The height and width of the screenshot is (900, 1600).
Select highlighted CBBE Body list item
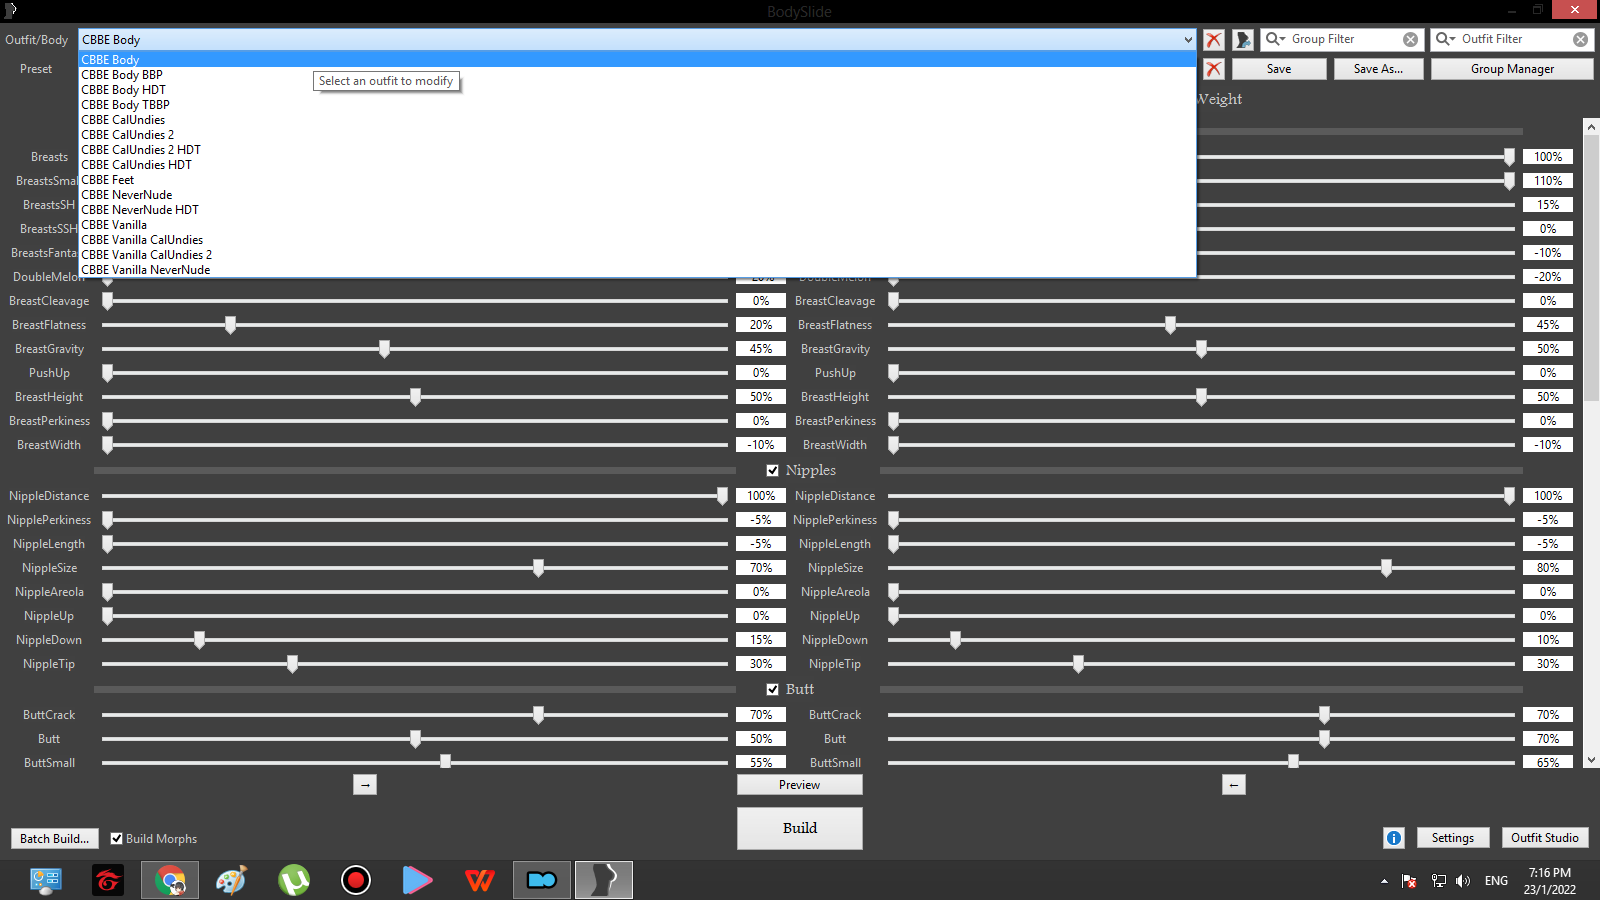pyautogui.click(x=637, y=60)
